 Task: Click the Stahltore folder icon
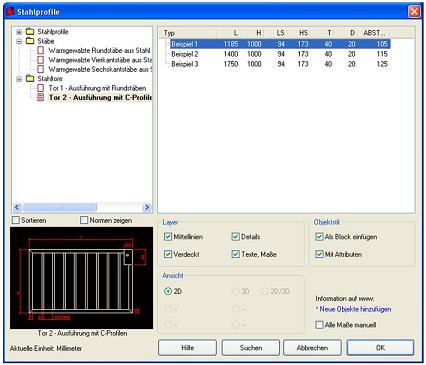(30, 79)
